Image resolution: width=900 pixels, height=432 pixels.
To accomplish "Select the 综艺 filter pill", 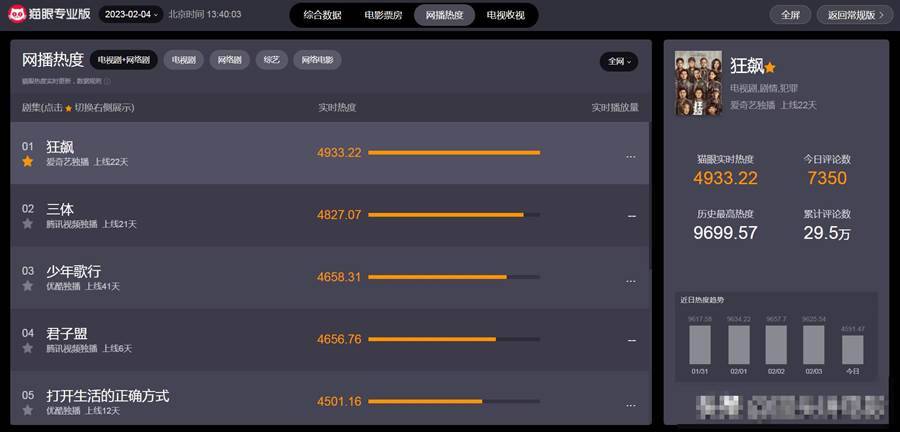I will (x=271, y=60).
